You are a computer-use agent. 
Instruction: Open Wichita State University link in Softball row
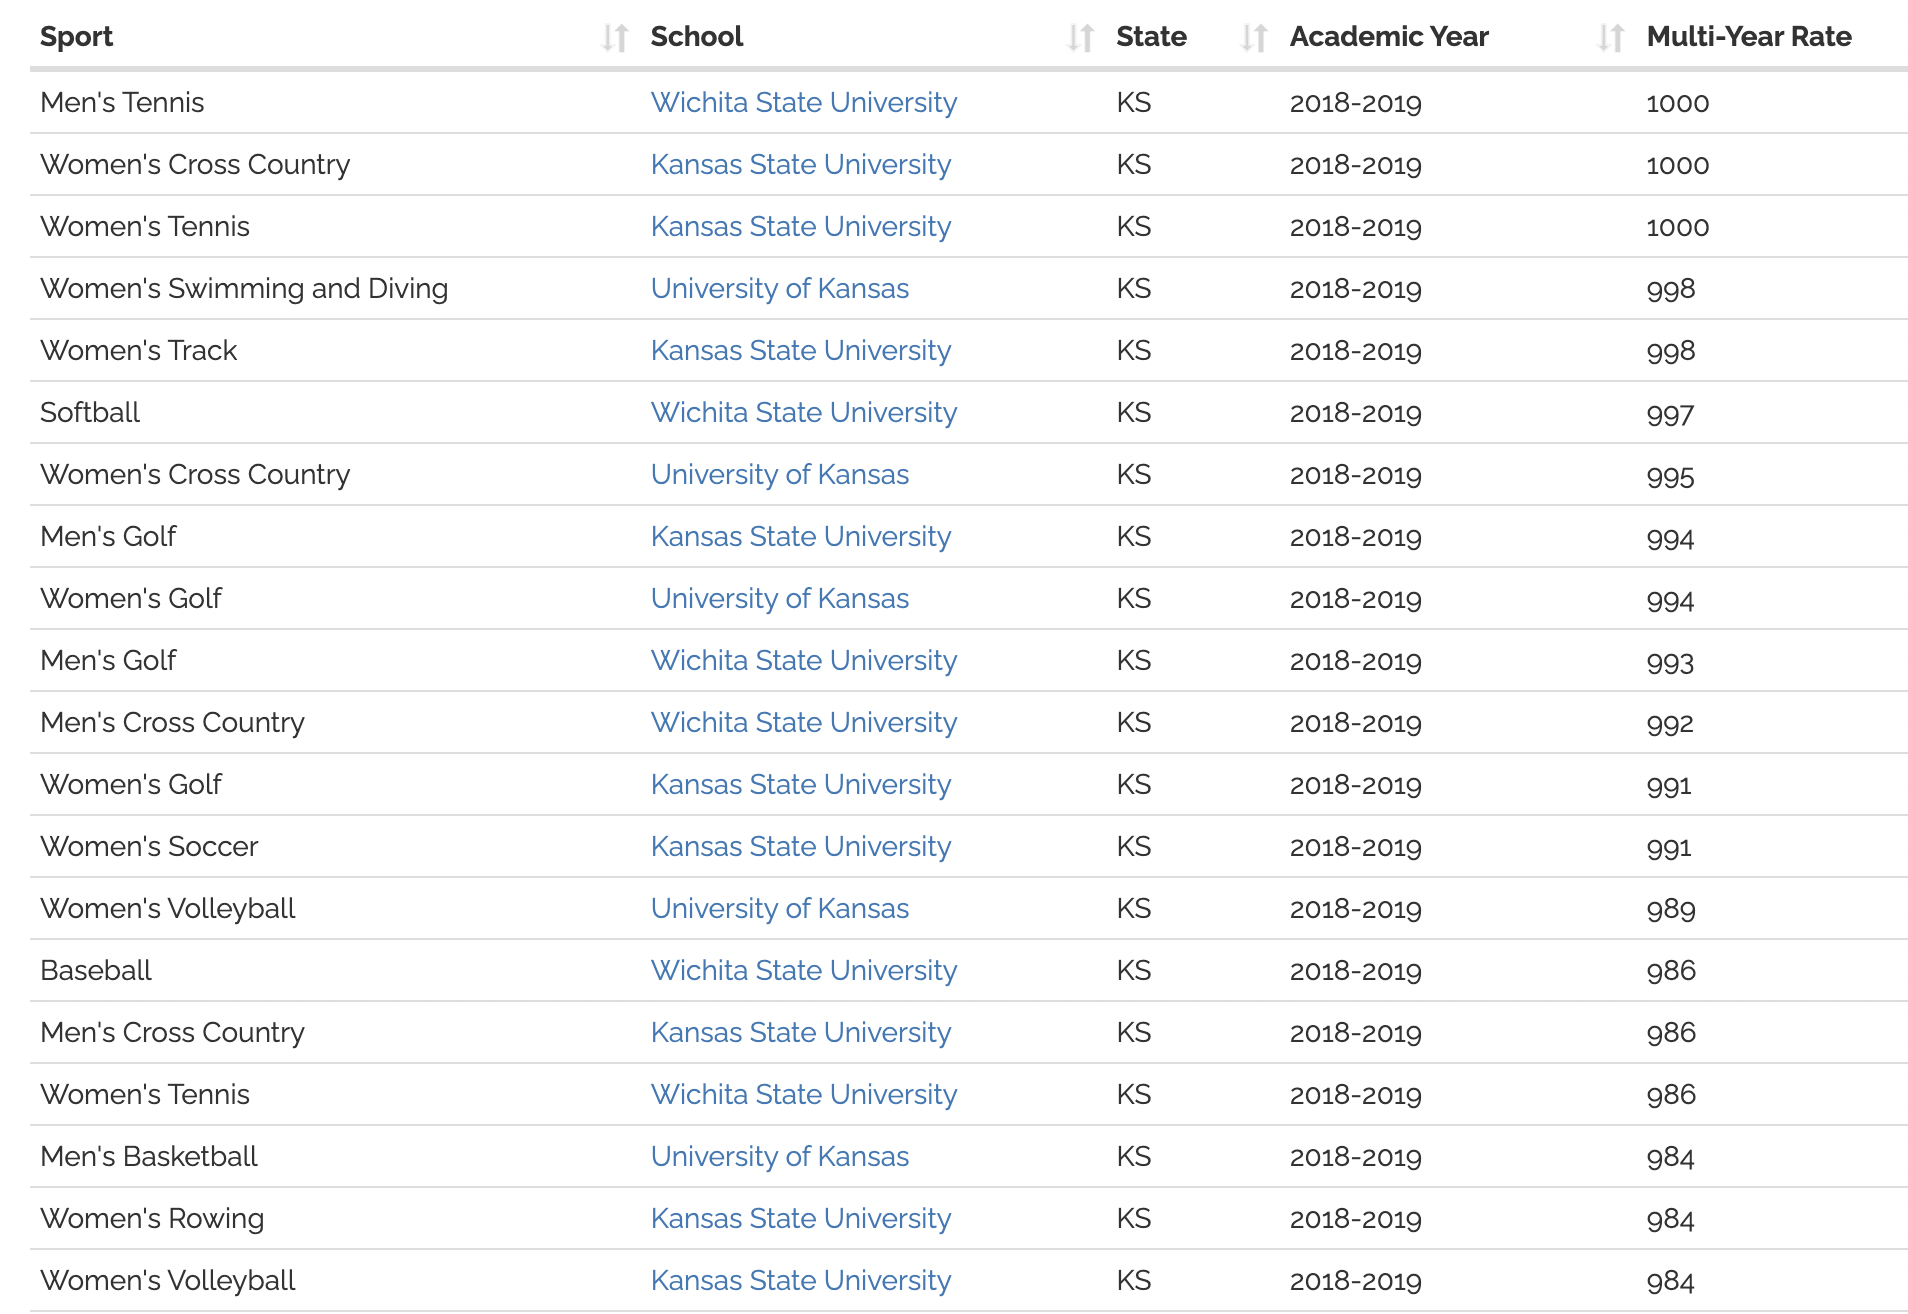[803, 412]
